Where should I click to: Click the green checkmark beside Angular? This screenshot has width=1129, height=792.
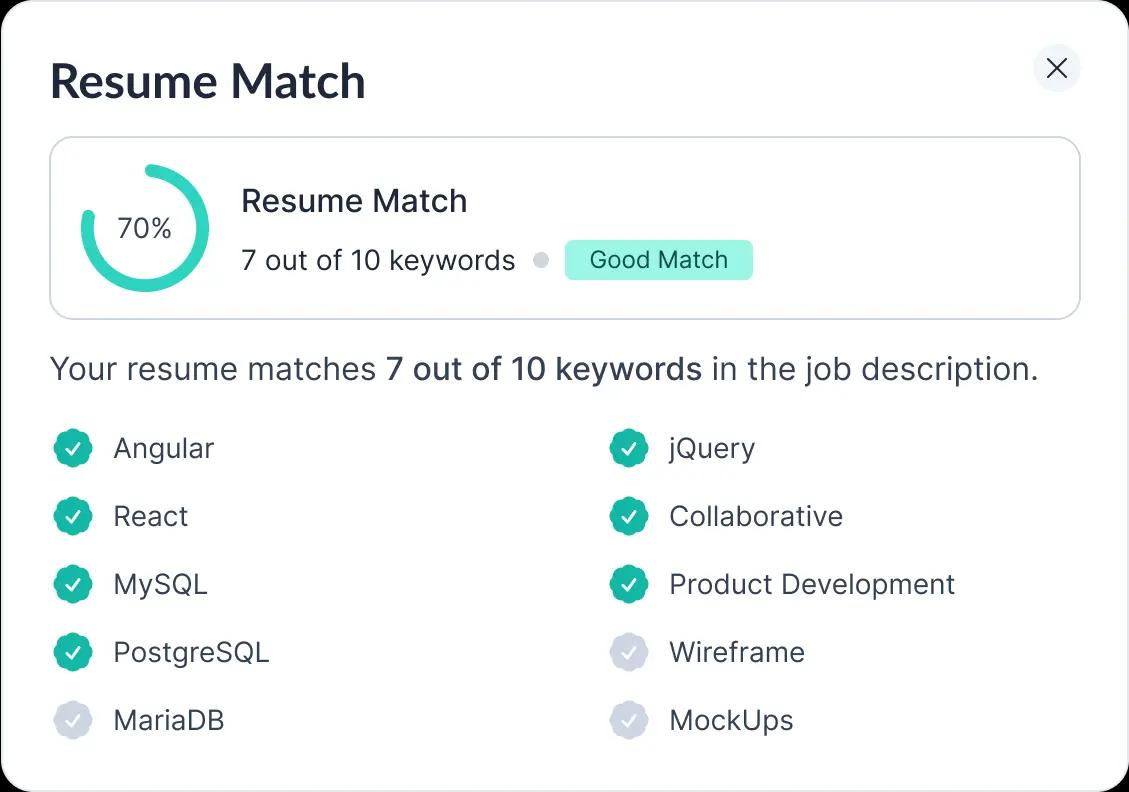[73, 449]
